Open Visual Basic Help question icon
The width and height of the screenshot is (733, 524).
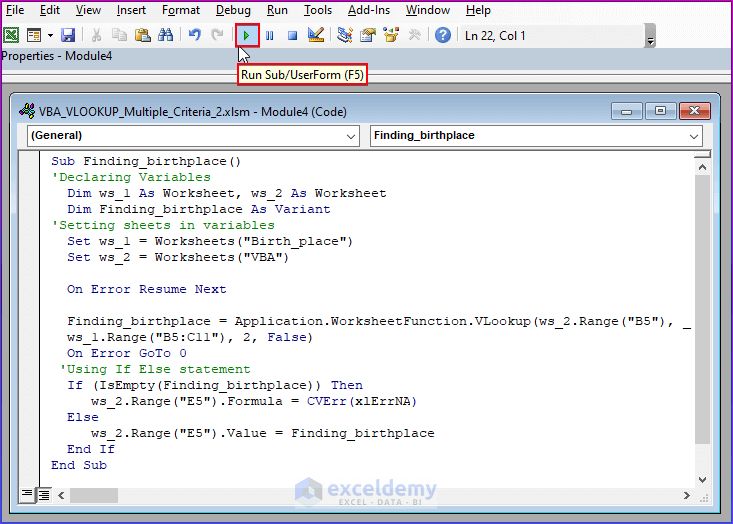443,35
